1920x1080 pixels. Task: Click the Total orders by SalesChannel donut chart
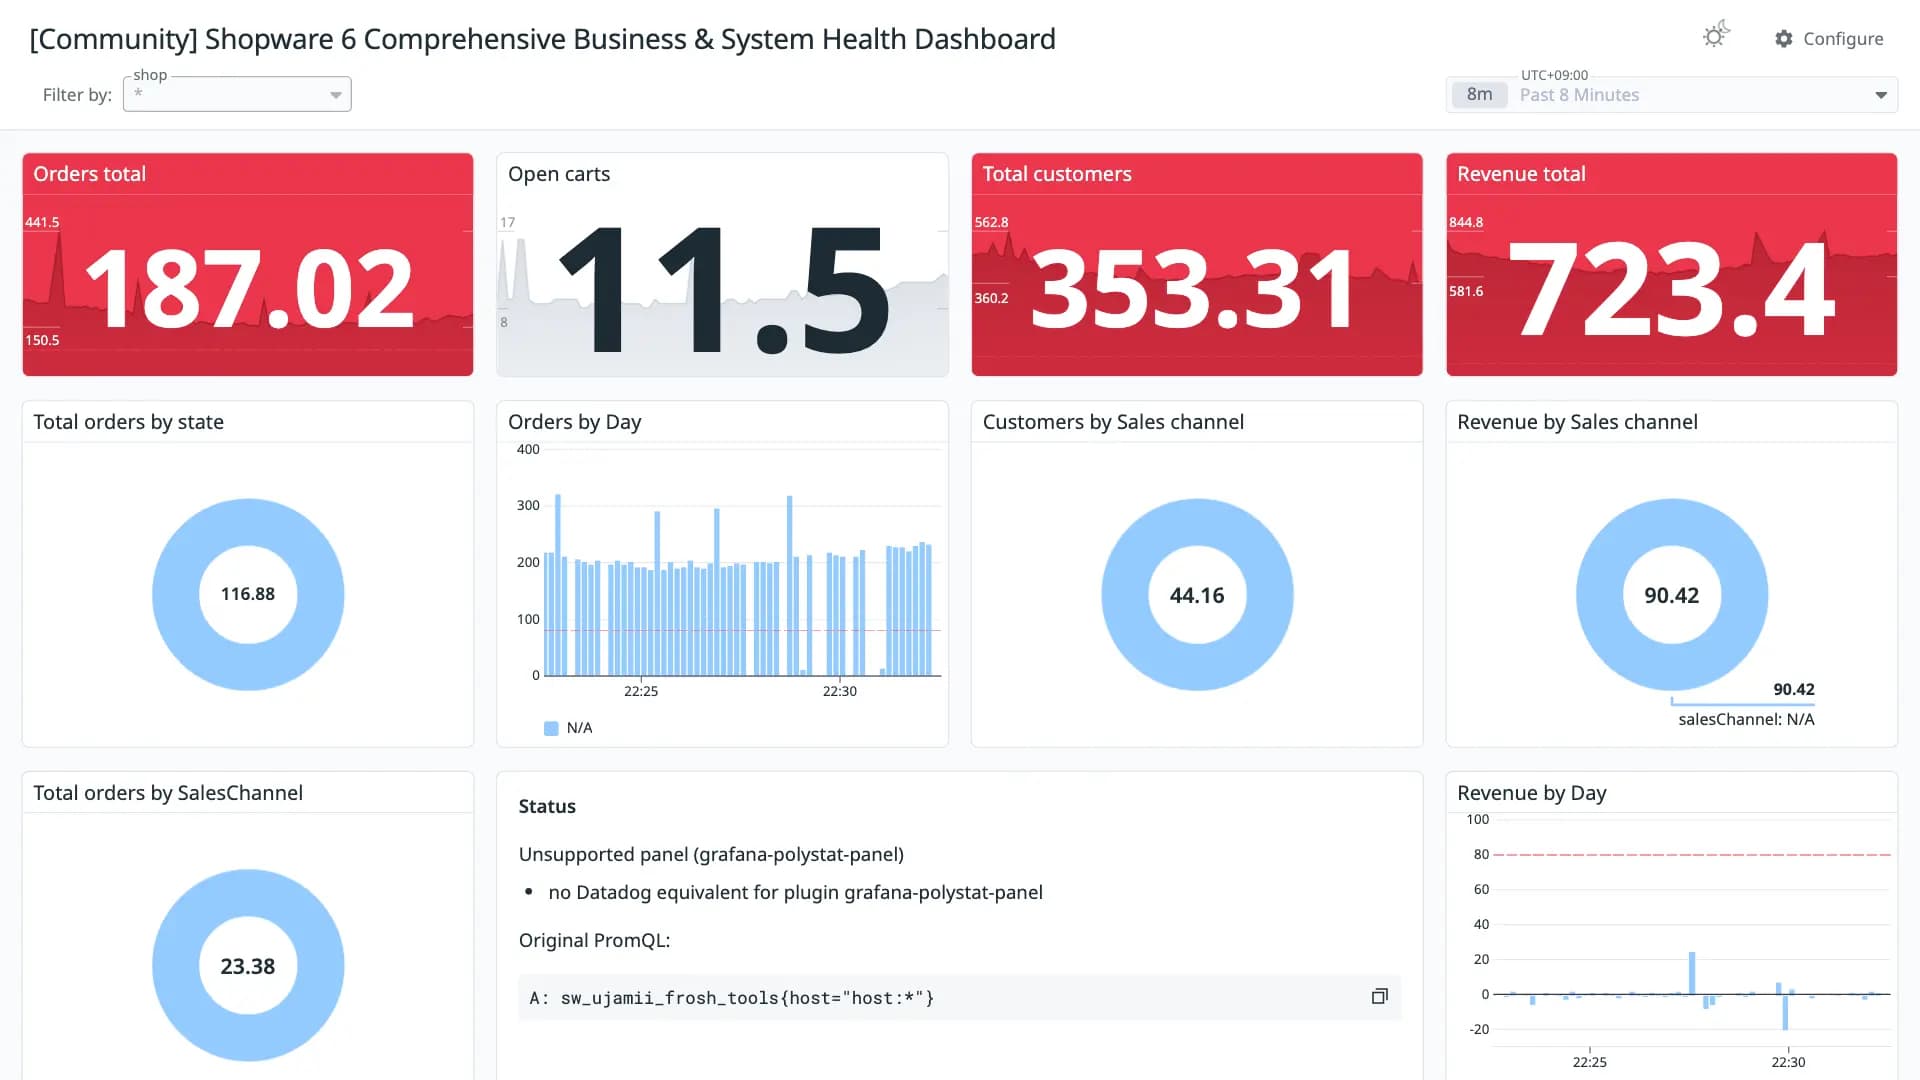coord(248,965)
